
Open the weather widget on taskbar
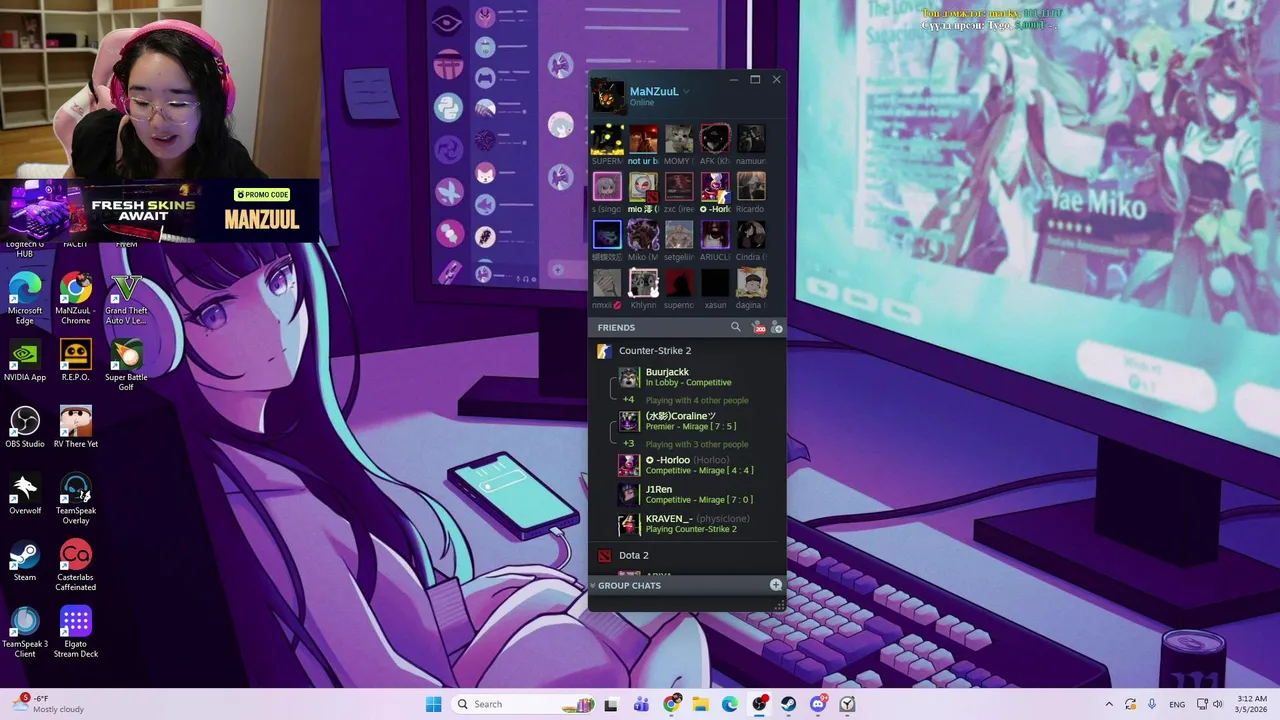coord(50,704)
